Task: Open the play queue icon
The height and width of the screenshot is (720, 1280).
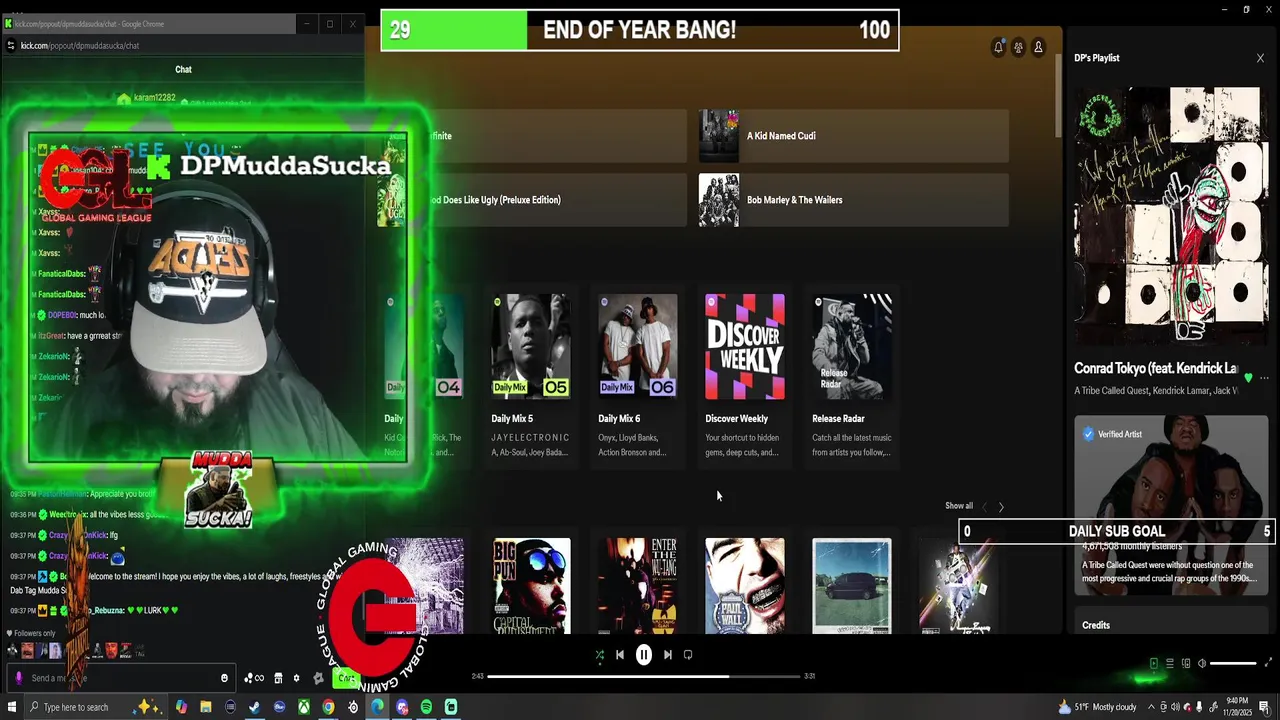Action: 1169,663
